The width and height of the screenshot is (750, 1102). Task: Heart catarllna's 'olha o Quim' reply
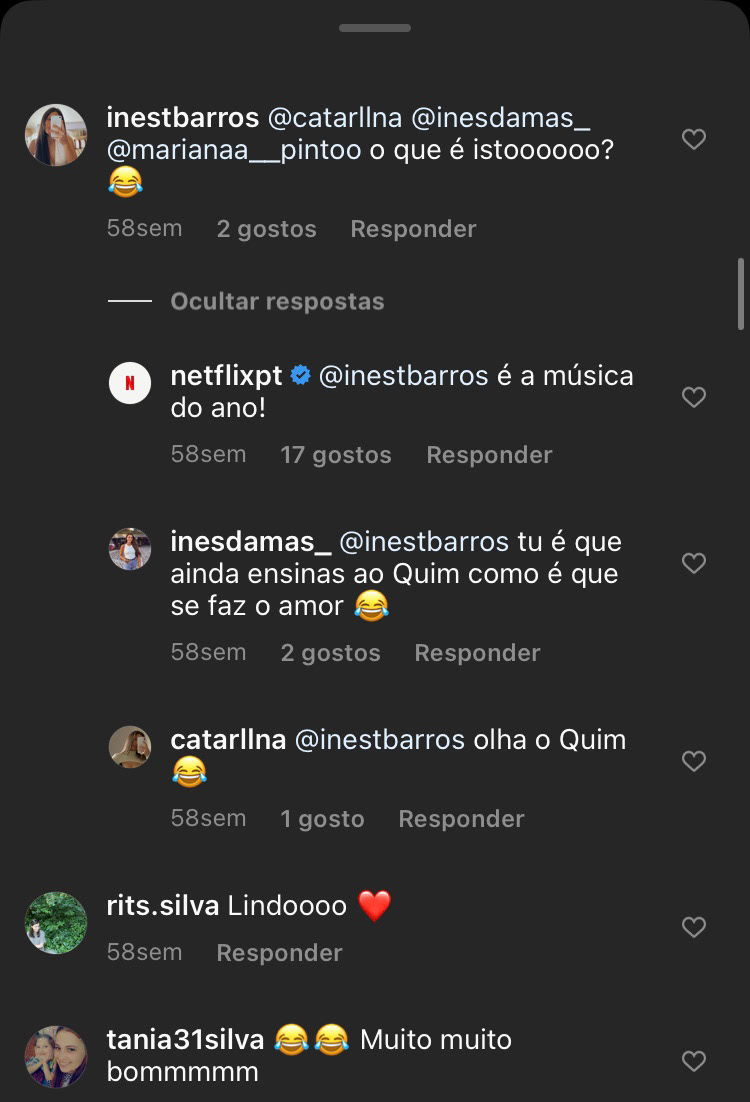point(694,761)
